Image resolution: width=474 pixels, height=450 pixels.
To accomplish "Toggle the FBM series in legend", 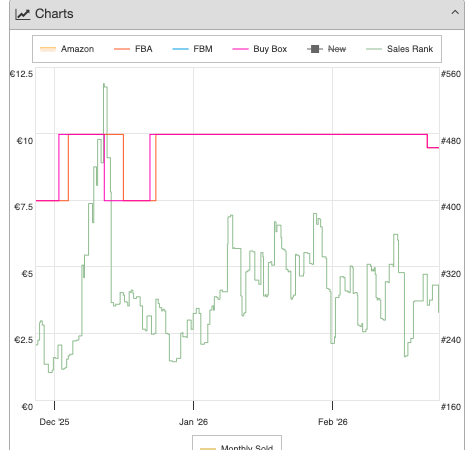I will tap(192, 49).
